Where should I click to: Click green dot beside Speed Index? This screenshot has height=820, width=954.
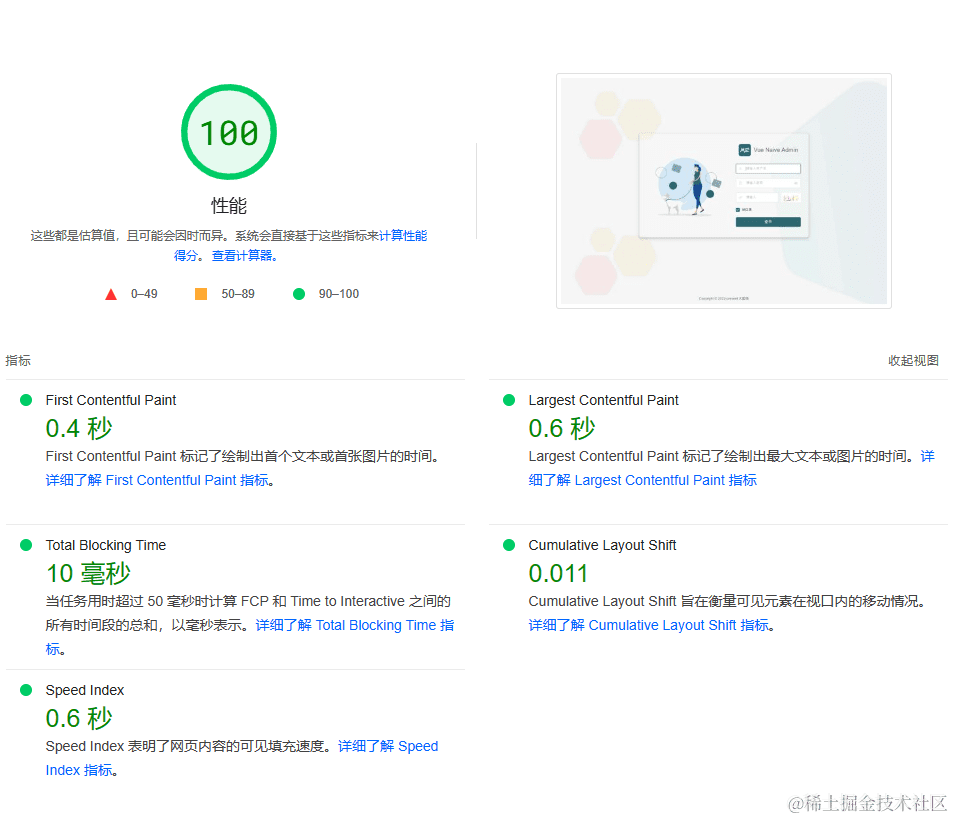26,690
